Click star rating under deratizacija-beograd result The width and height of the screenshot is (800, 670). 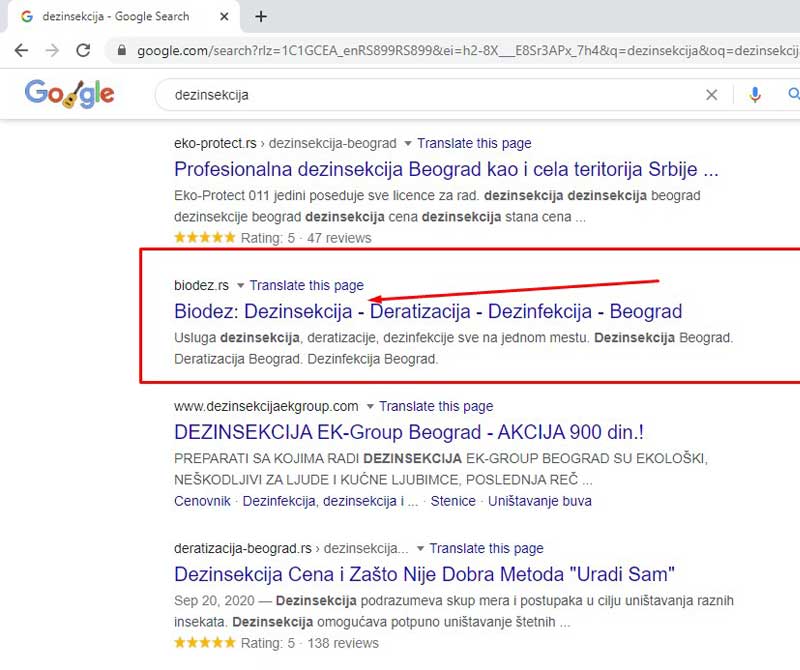205,642
